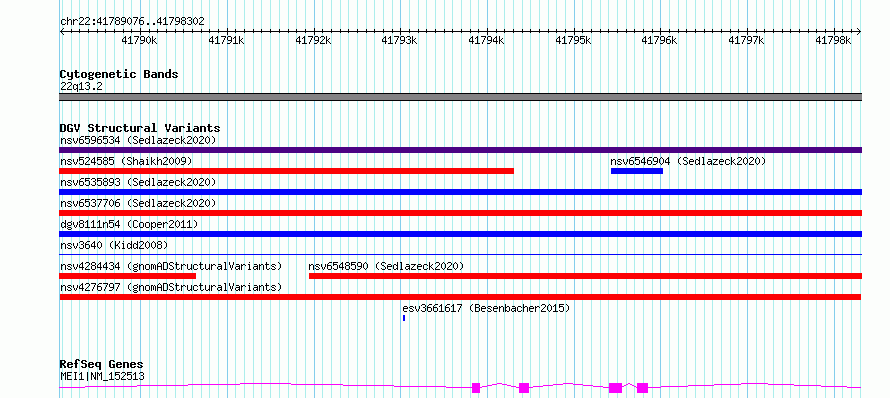Select the 22q13.2 band label
This screenshot has height=398, width=890.
pos(81,87)
